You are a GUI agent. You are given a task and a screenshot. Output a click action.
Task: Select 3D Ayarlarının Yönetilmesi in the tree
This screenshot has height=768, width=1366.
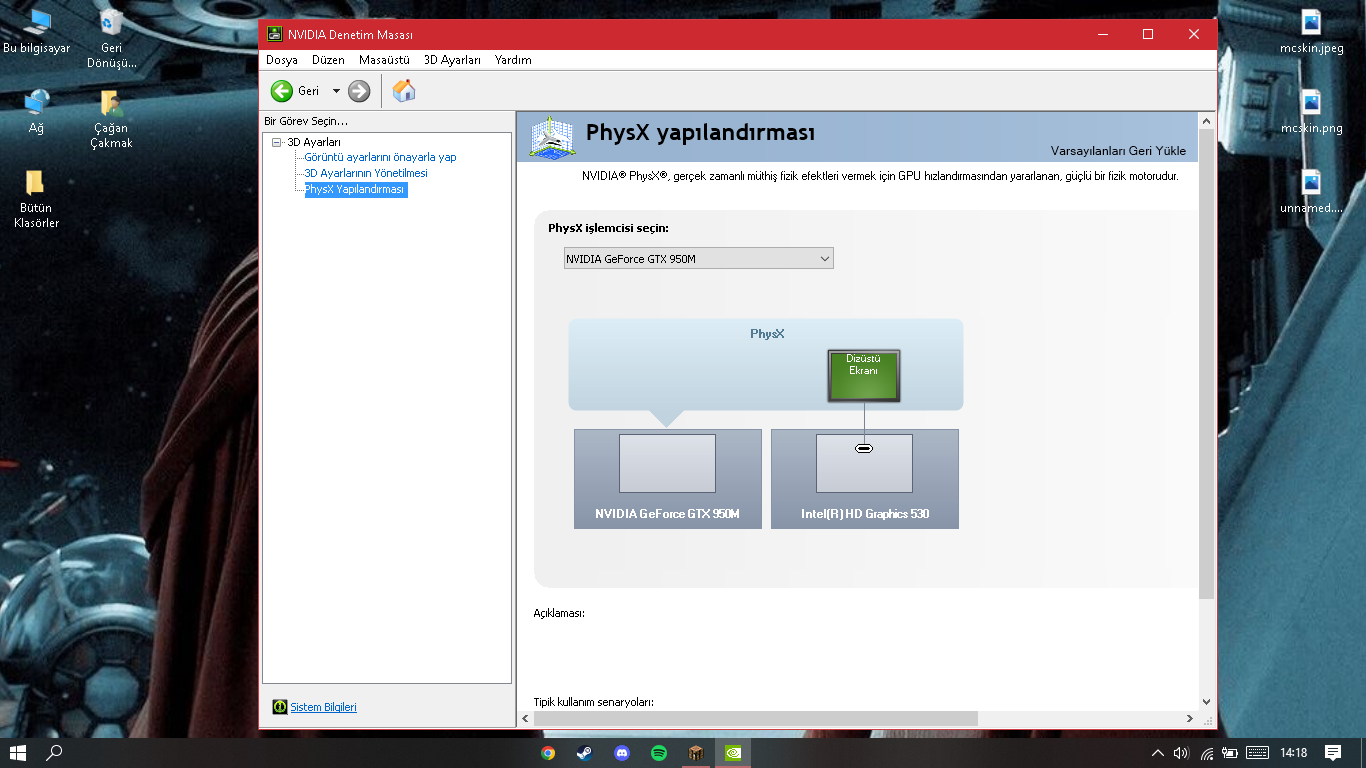coord(366,173)
